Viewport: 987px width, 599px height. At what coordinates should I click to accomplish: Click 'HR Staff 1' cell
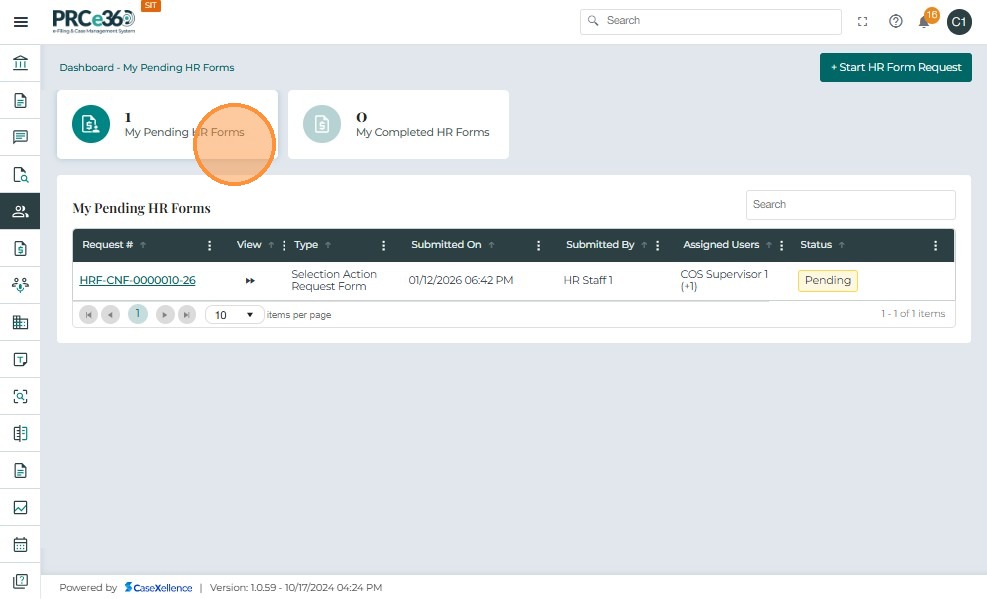coord(588,281)
